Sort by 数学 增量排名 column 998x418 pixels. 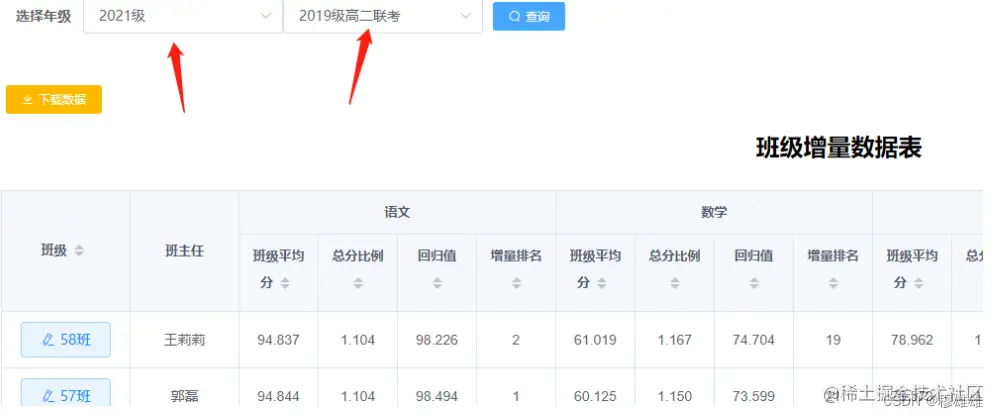pos(833,283)
